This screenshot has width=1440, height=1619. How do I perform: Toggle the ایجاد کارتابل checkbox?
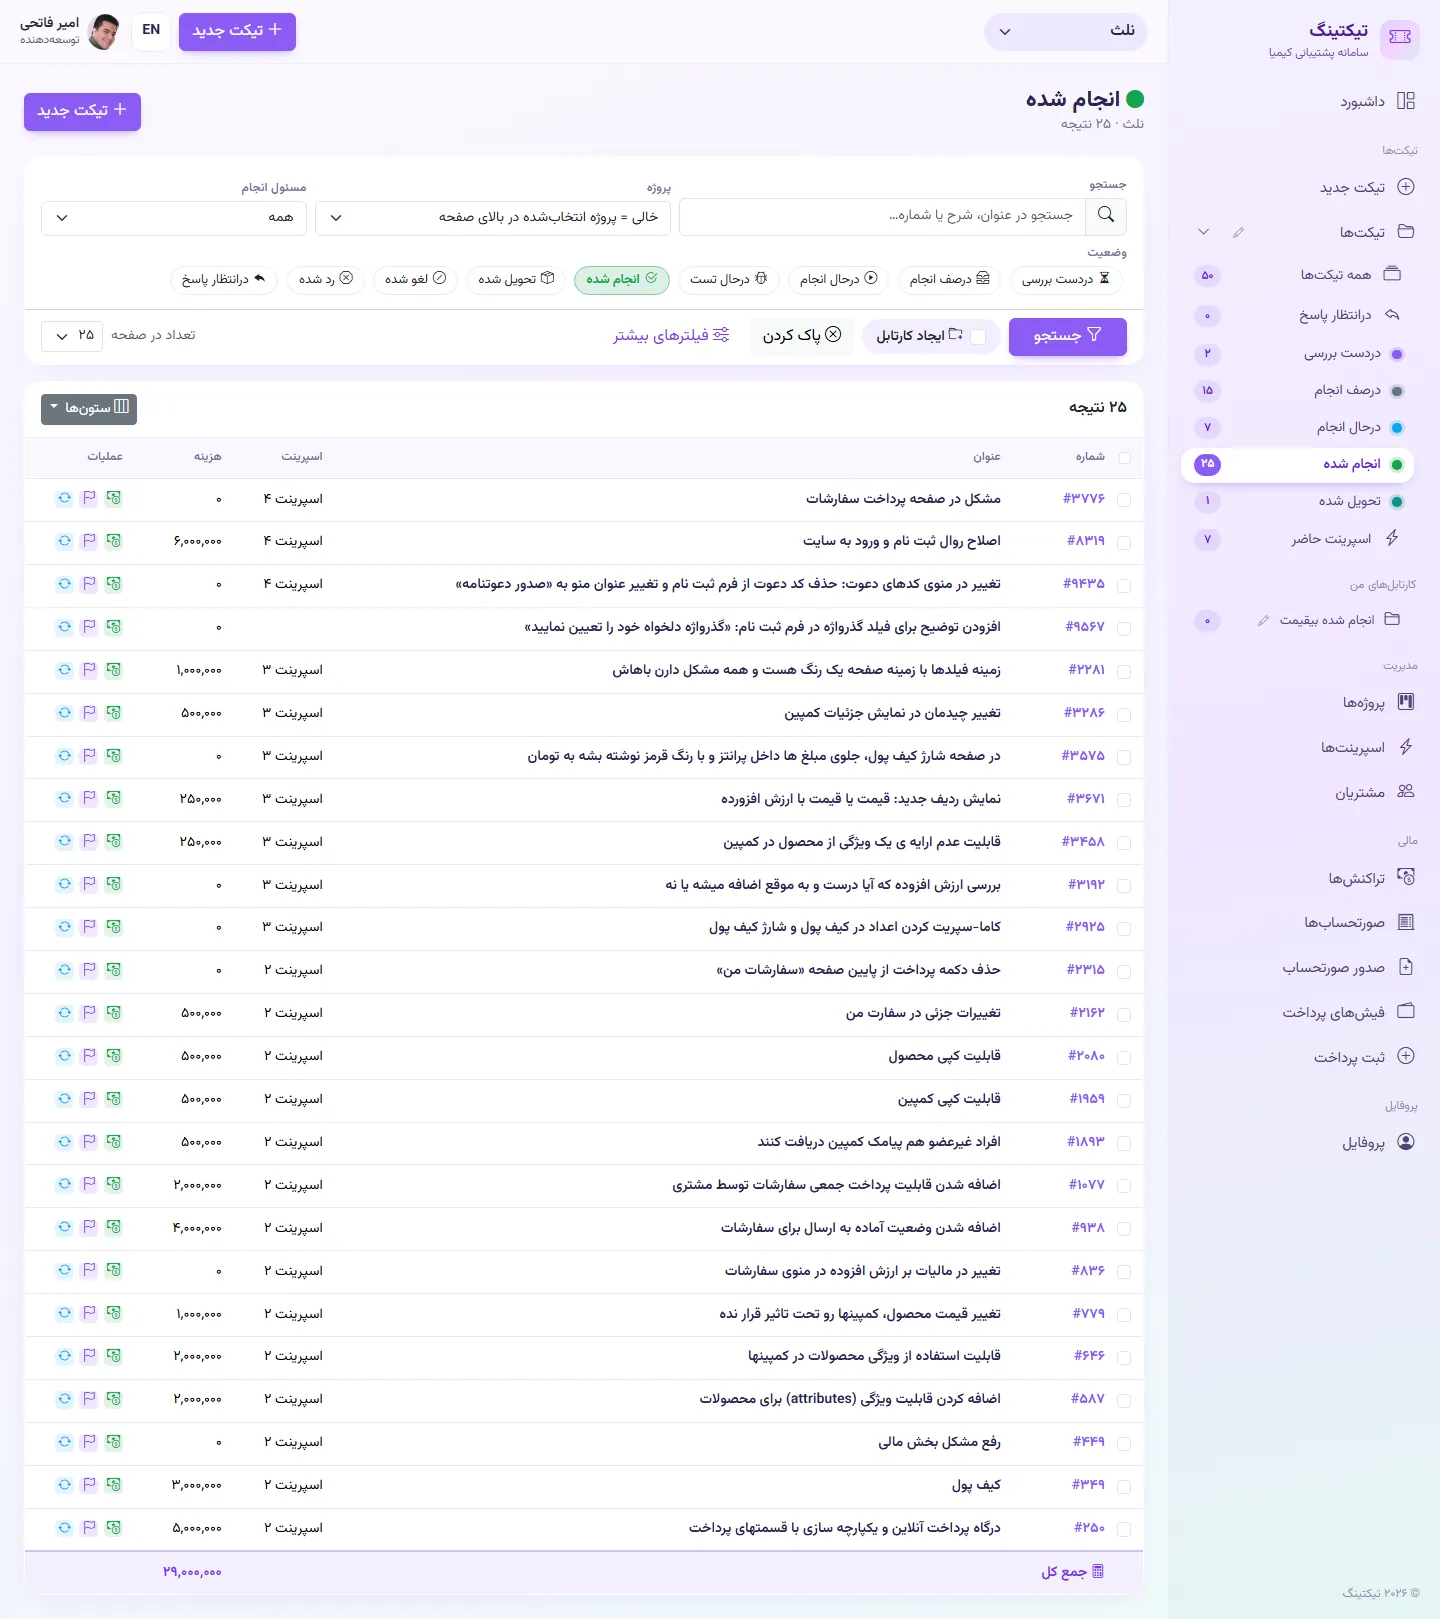tap(978, 337)
